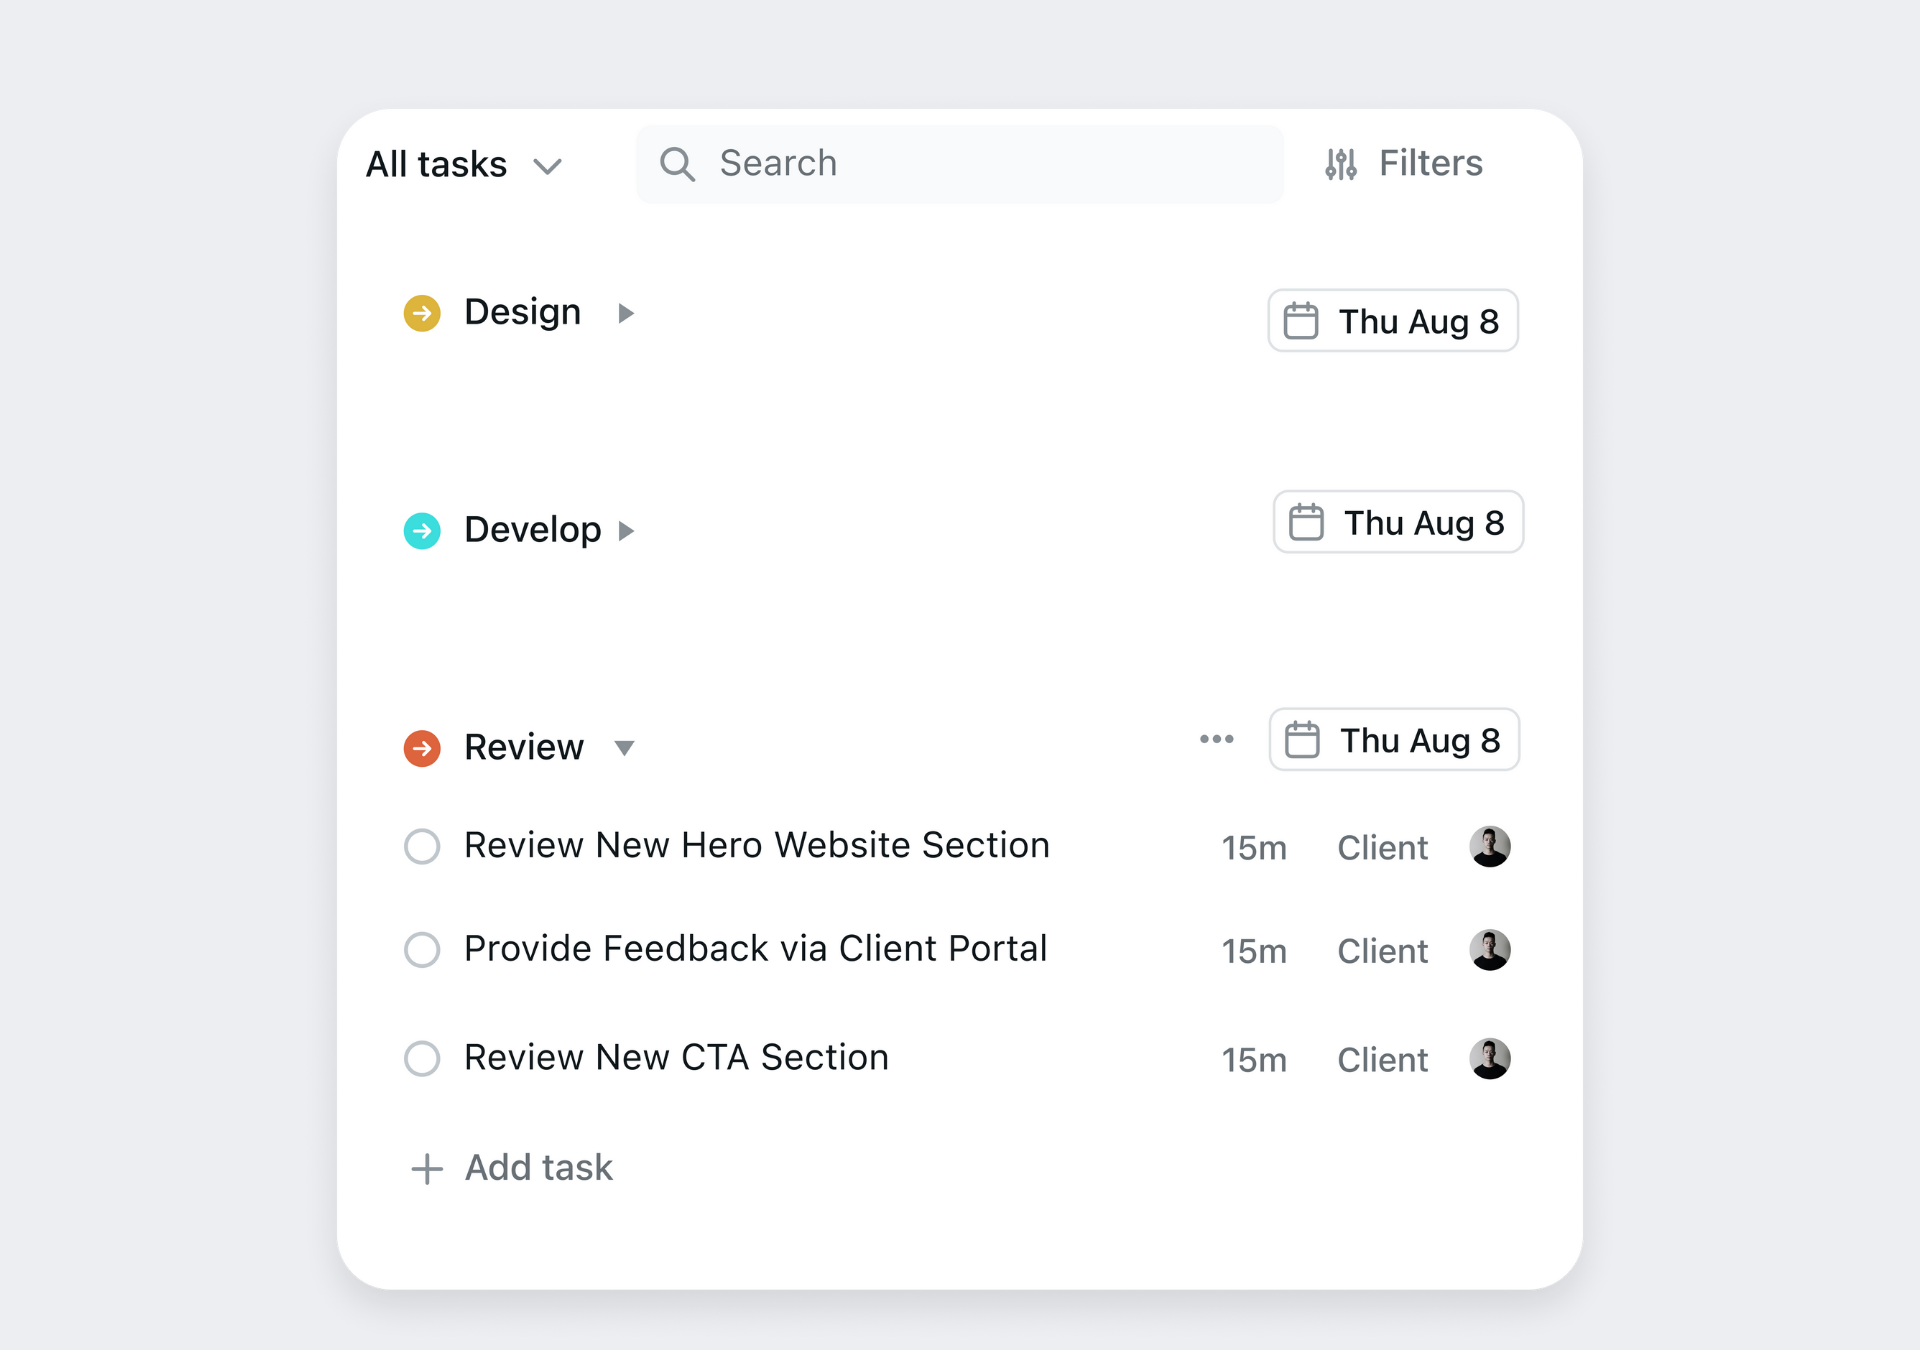Complete the Review New CTA Section task
The height and width of the screenshot is (1350, 1920).
point(422,1058)
